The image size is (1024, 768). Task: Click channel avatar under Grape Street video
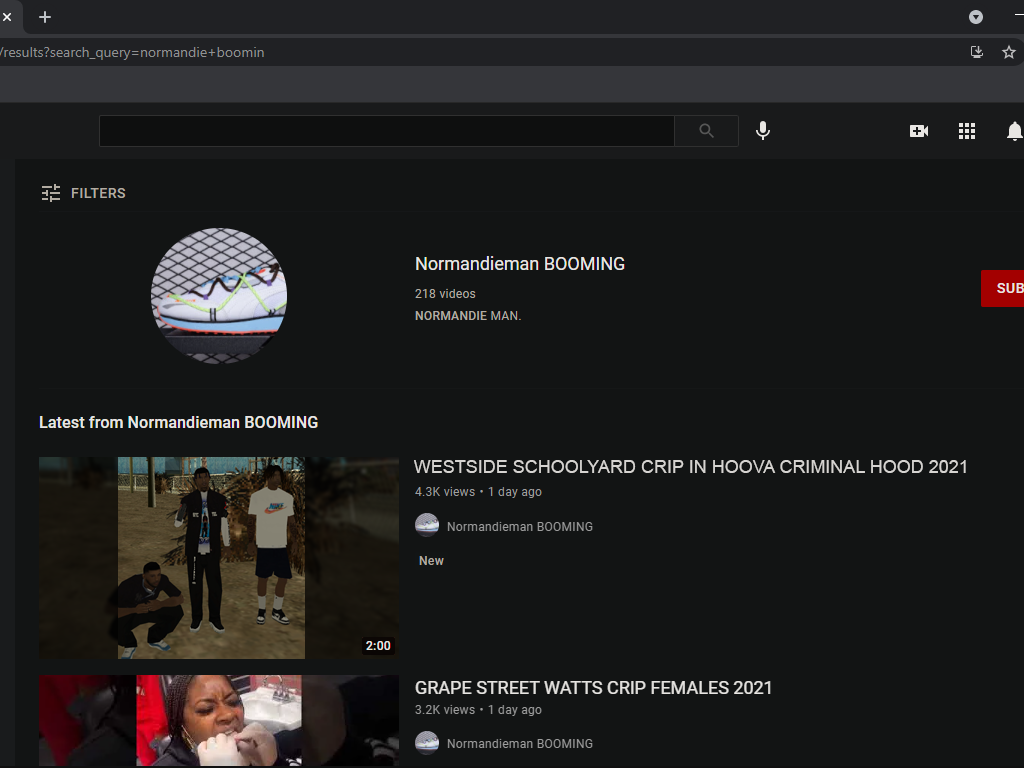(427, 743)
